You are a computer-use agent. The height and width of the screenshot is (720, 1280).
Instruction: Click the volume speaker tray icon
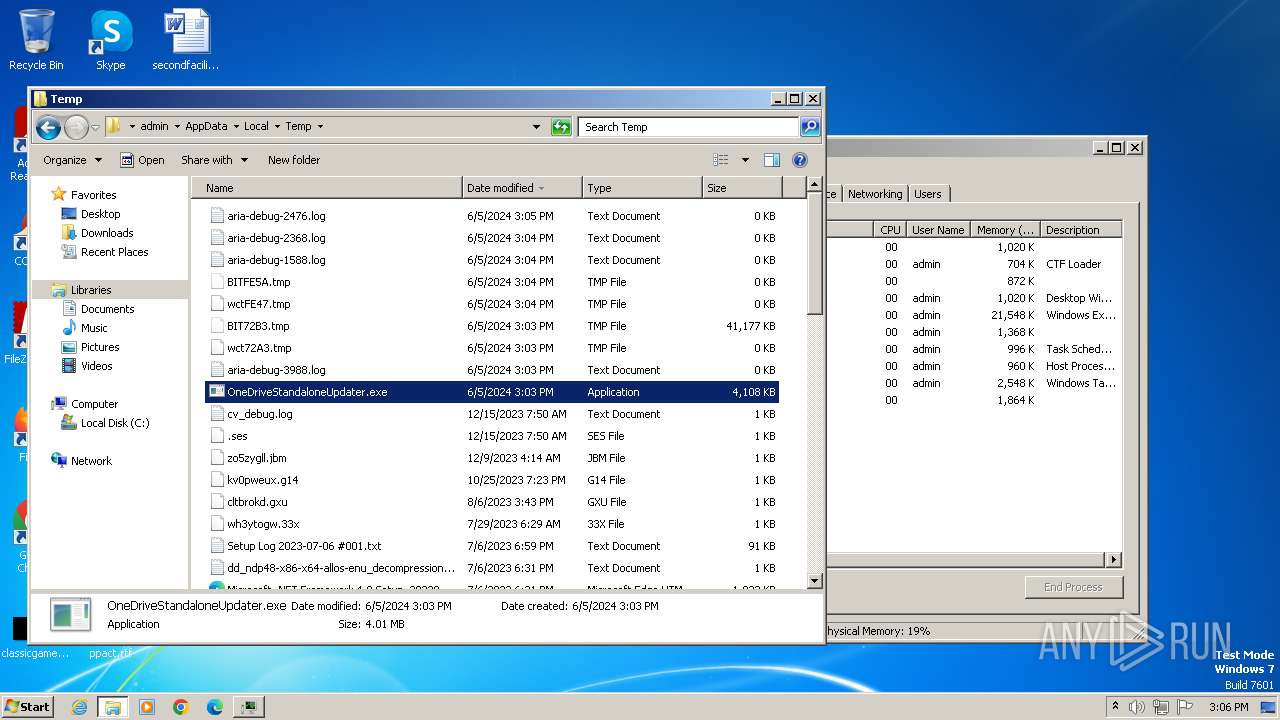tap(1137, 707)
